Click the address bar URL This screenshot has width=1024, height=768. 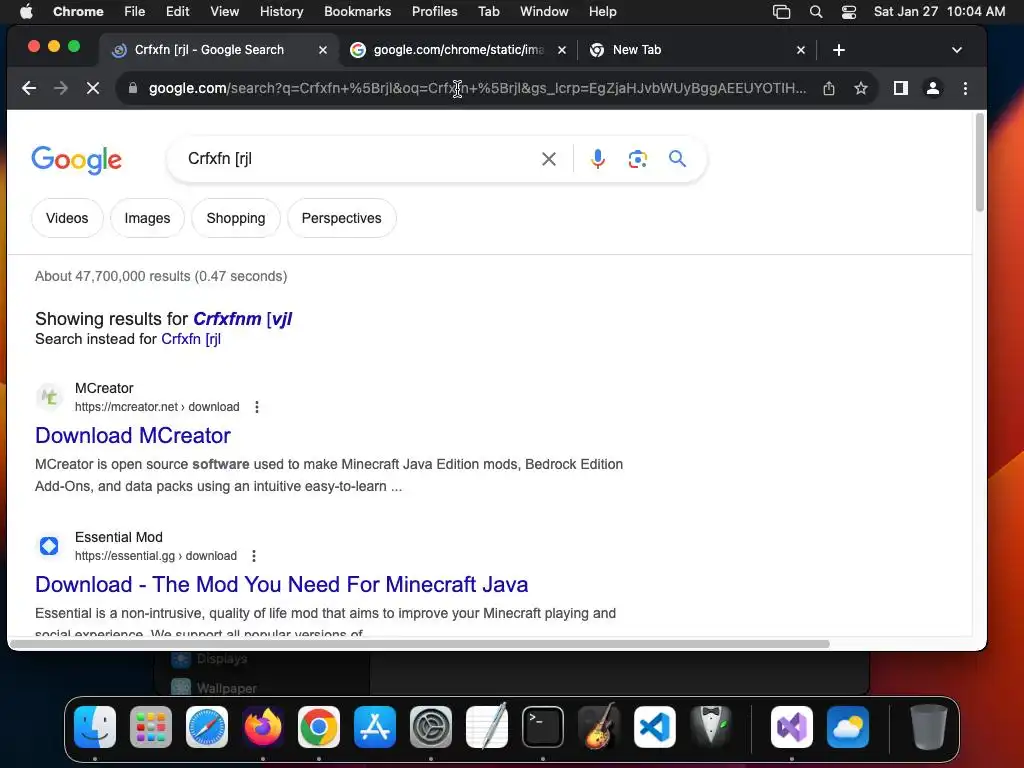pyautogui.click(x=477, y=88)
